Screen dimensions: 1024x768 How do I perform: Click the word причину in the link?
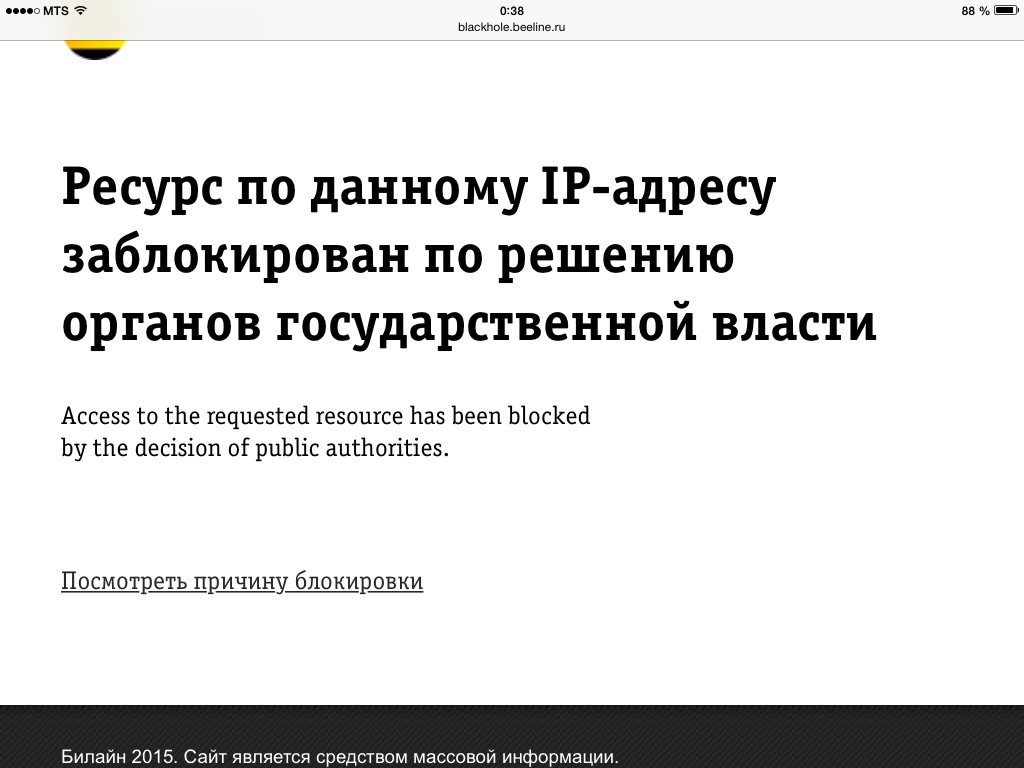coord(241,581)
